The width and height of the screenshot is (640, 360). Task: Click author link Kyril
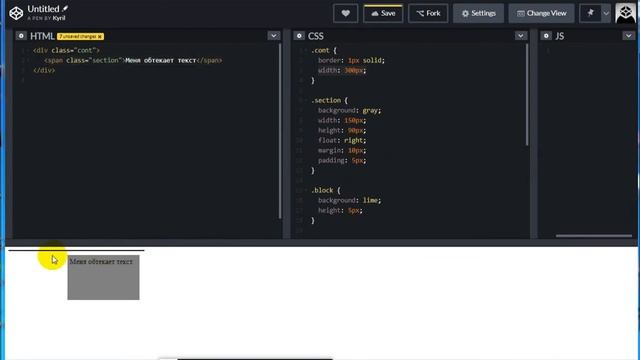[x=59, y=18]
